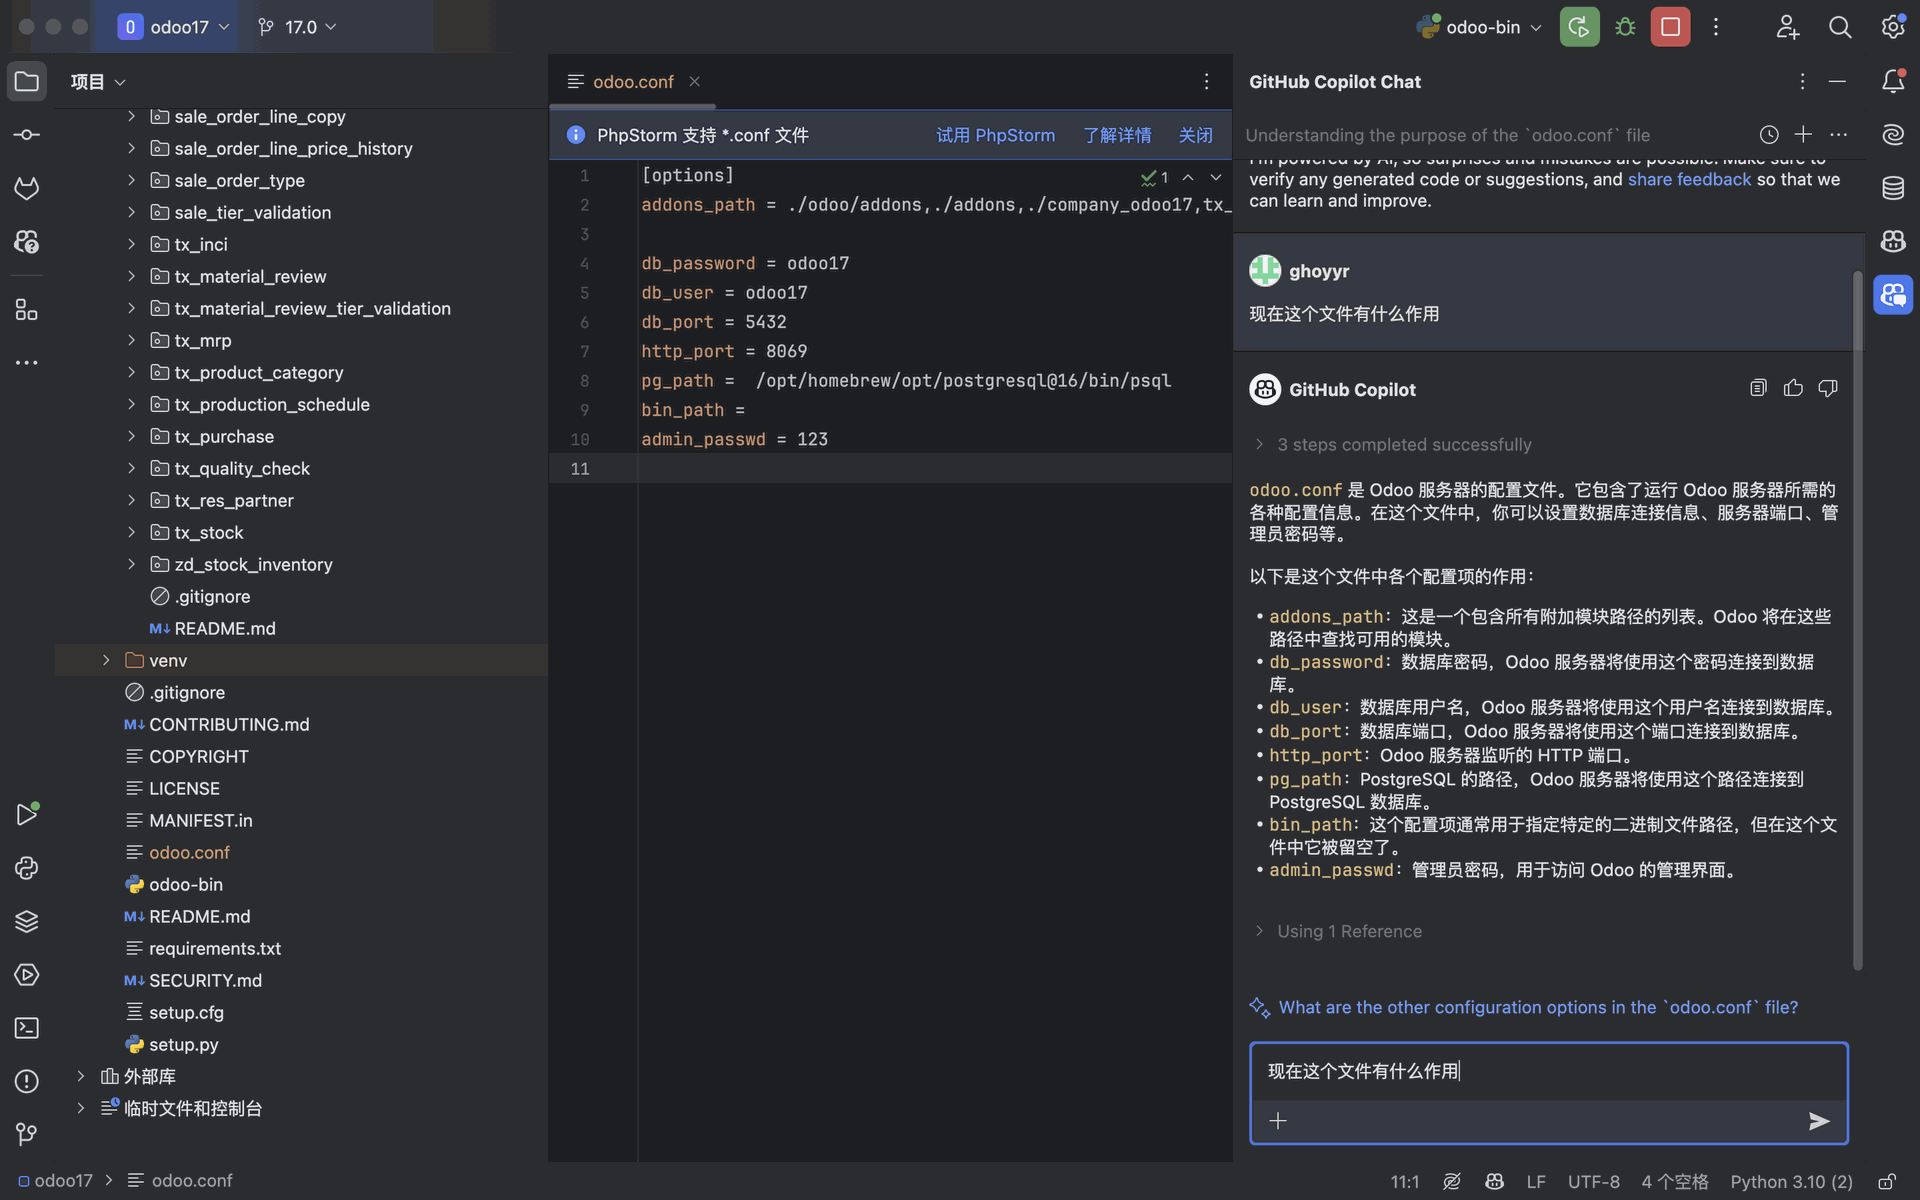This screenshot has width=1920, height=1200.
Task: Add context attachment plus in chat input
Action: coord(1278,1121)
